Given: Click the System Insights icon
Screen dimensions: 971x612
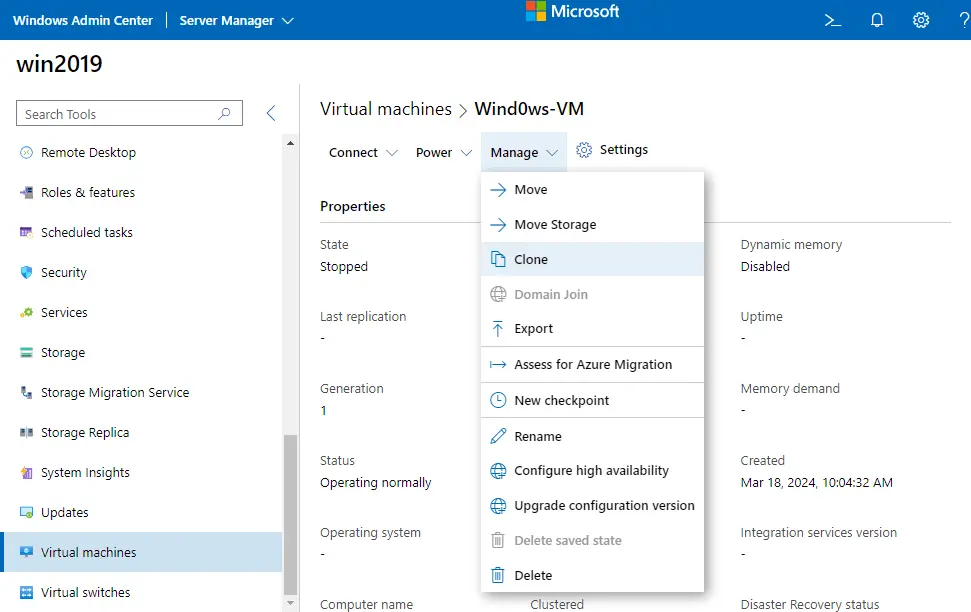Looking at the screenshot, I should pos(26,473).
